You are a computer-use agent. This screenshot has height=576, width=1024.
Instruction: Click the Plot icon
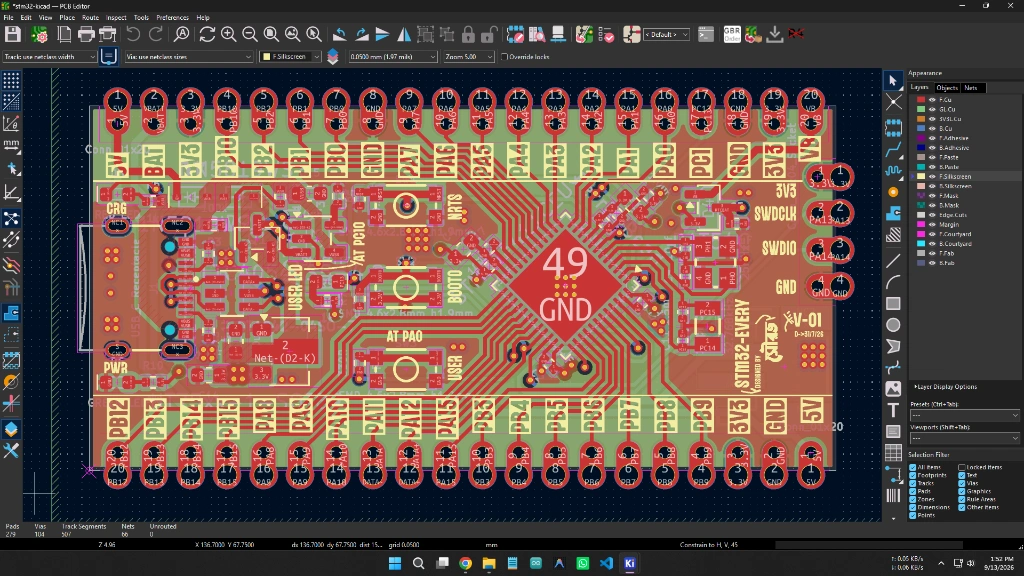pyautogui.click(x=108, y=34)
